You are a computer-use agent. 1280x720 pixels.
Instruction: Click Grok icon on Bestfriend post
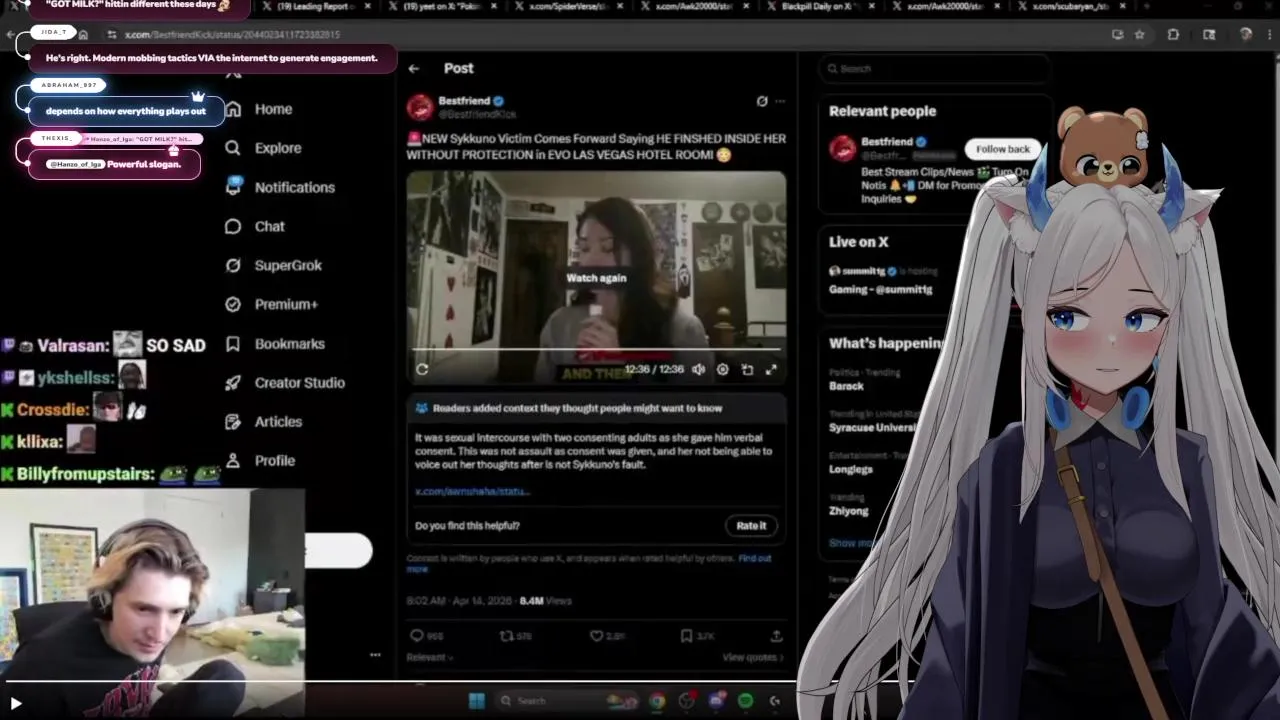click(x=762, y=101)
